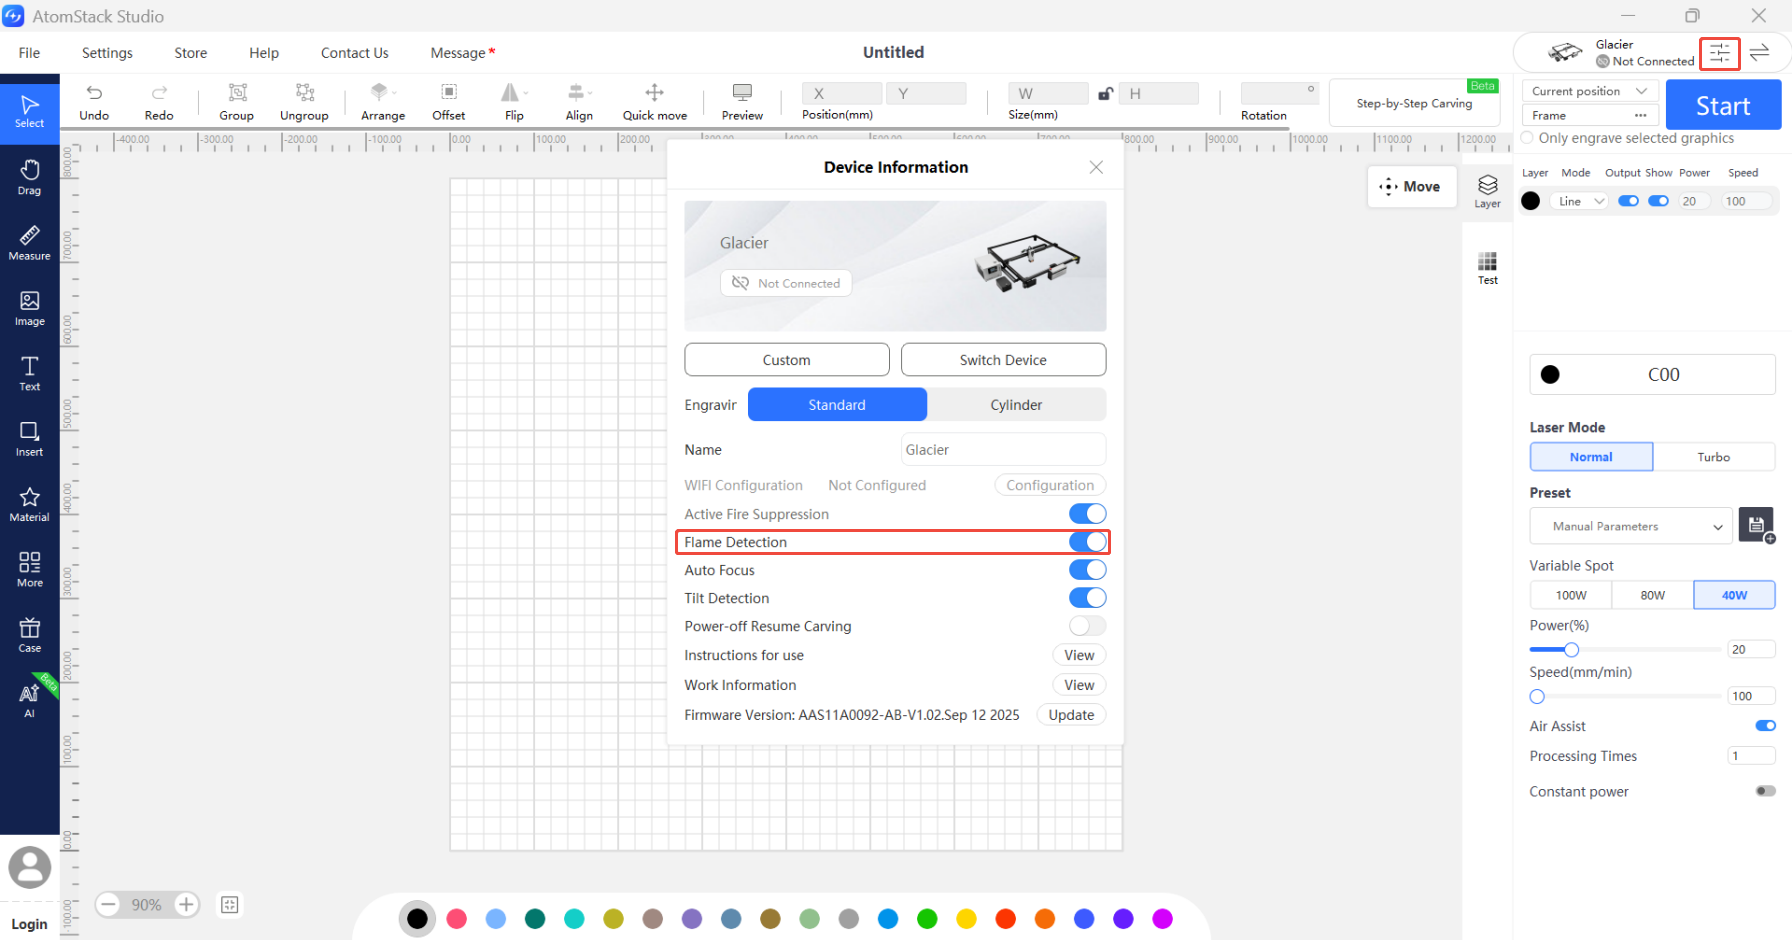Click the Offset tool icon
Viewport: 1792px width, 940px height.
(449, 92)
